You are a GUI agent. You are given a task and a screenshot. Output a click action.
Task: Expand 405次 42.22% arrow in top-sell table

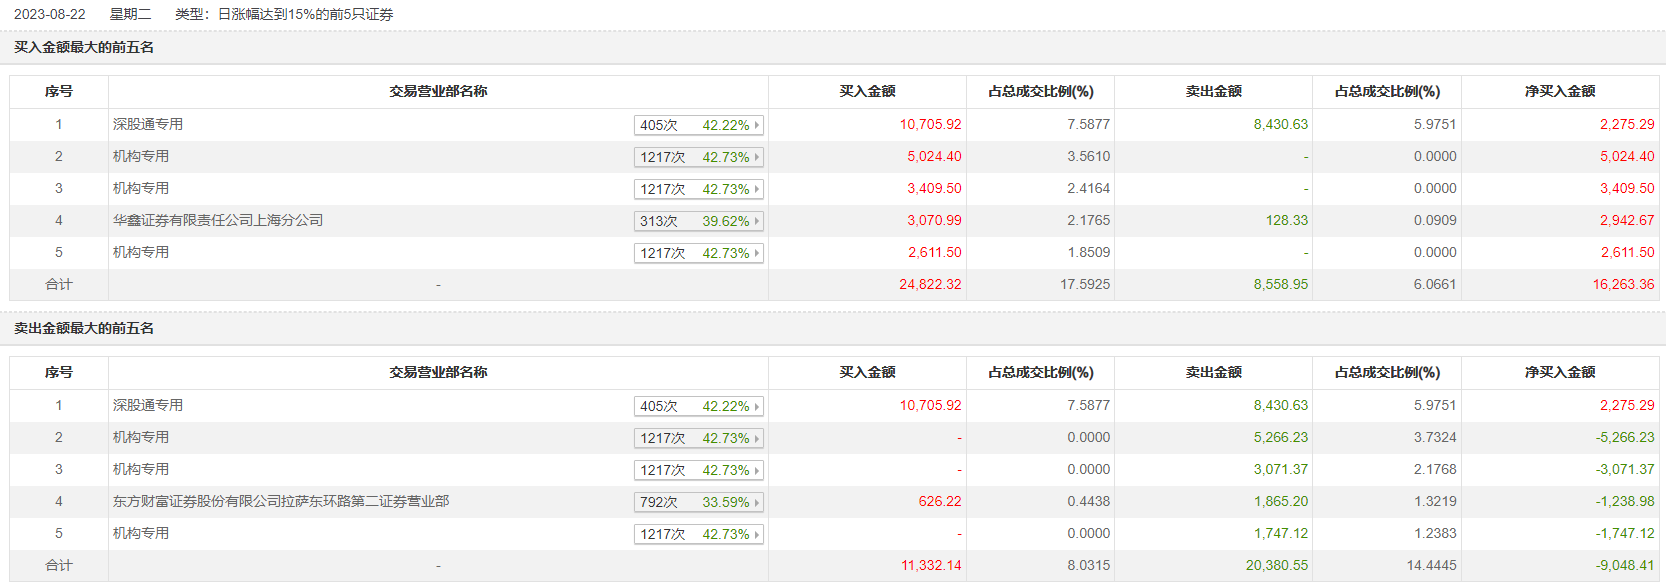click(x=757, y=406)
